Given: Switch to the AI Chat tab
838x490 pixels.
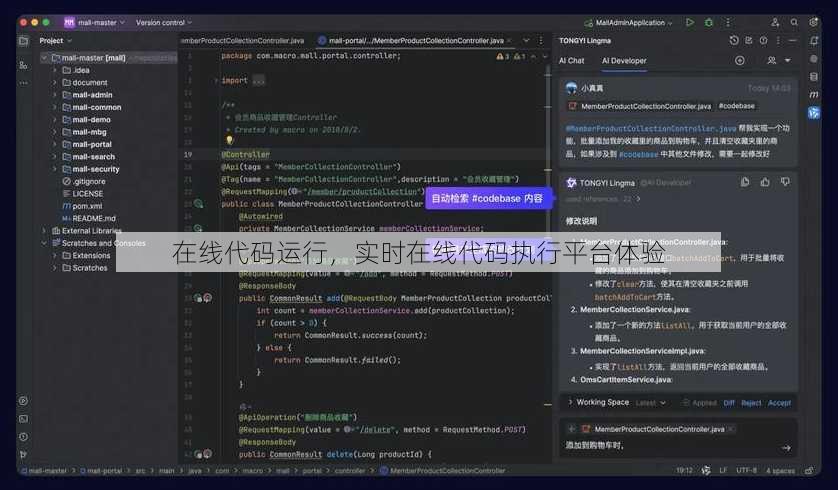Looking at the screenshot, I should (x=571, y=60).
